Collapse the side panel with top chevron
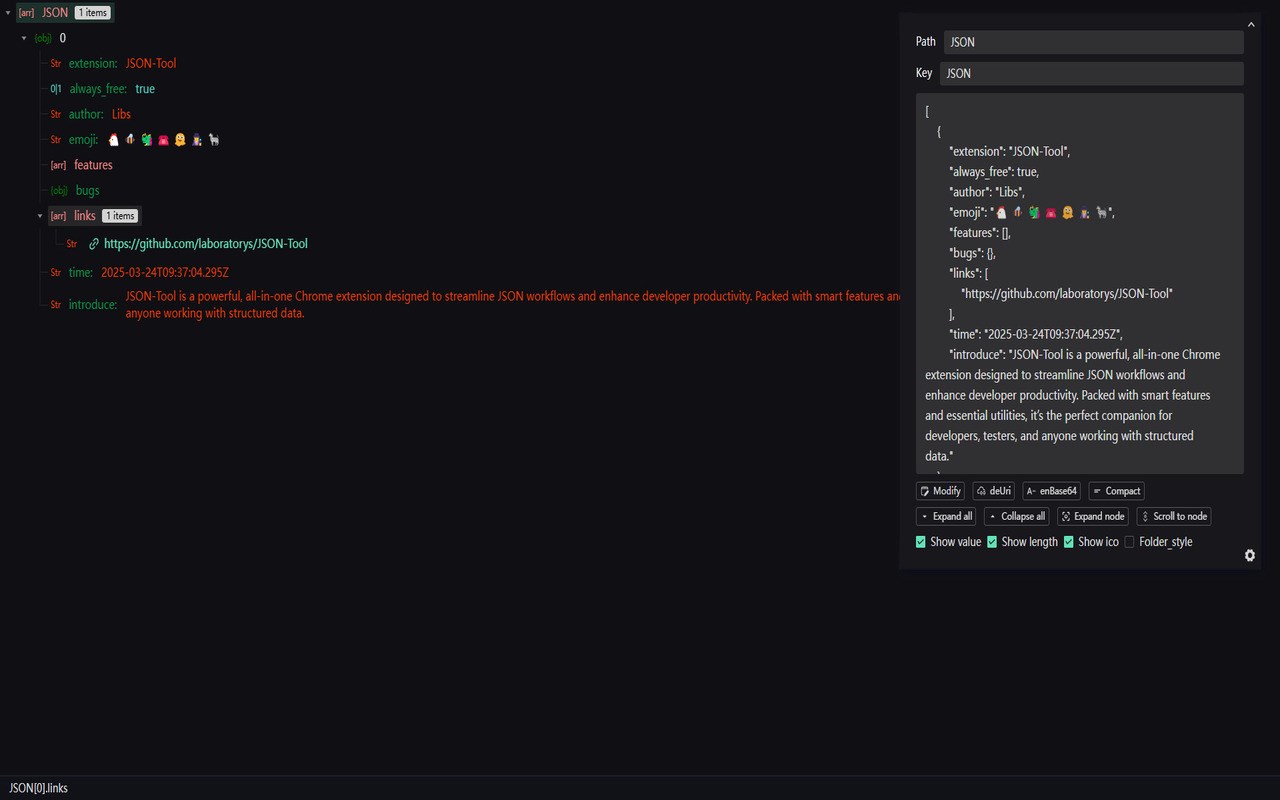This screenshot has width=1280, height=800. [1251, 24]
